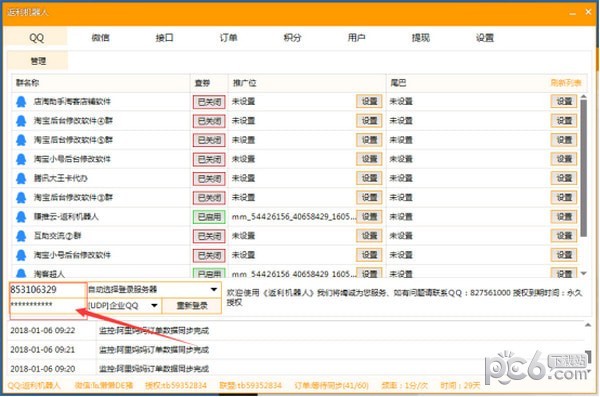
Task: Click the 重新登录 button
Action: point(192,306)
